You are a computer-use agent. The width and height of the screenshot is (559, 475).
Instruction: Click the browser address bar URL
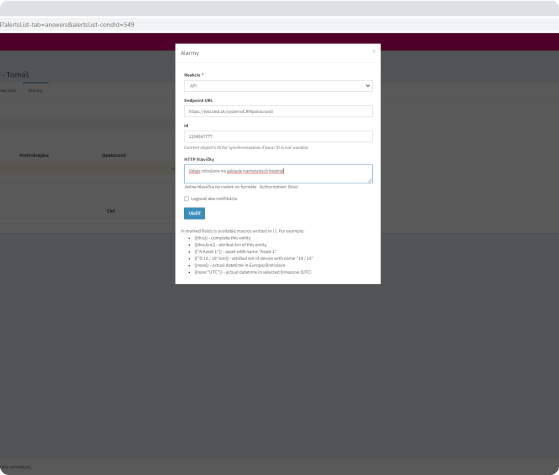(x=67, y=25)
